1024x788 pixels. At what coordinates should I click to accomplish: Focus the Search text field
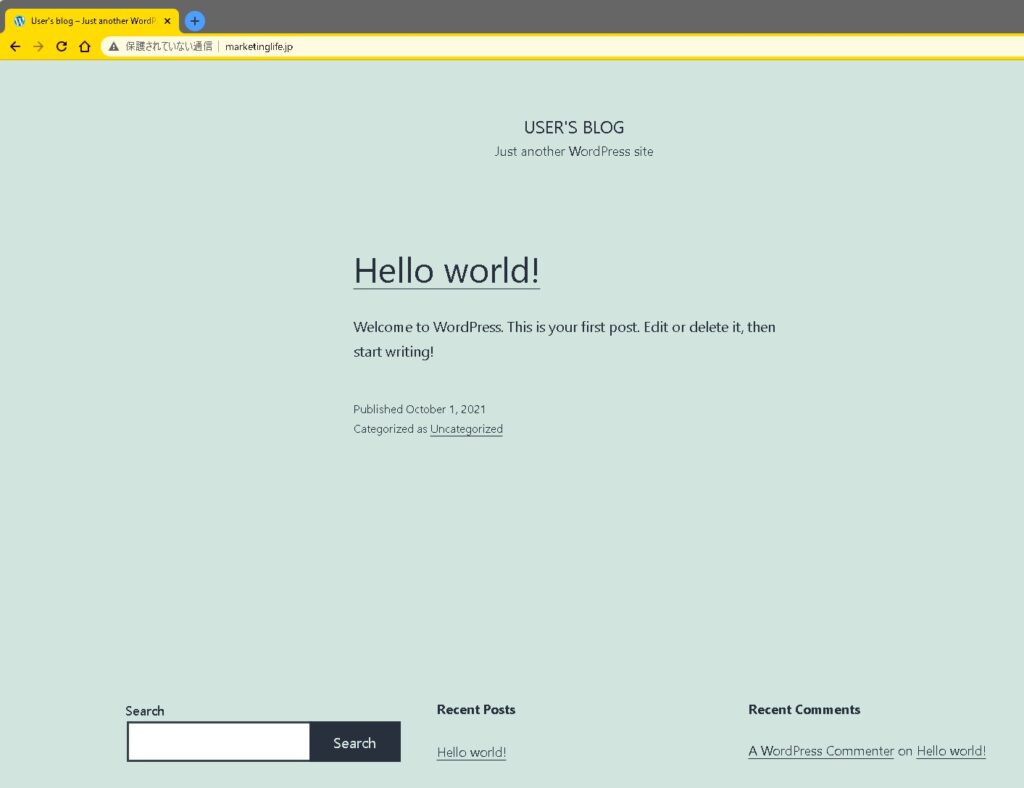pos(219,742)
